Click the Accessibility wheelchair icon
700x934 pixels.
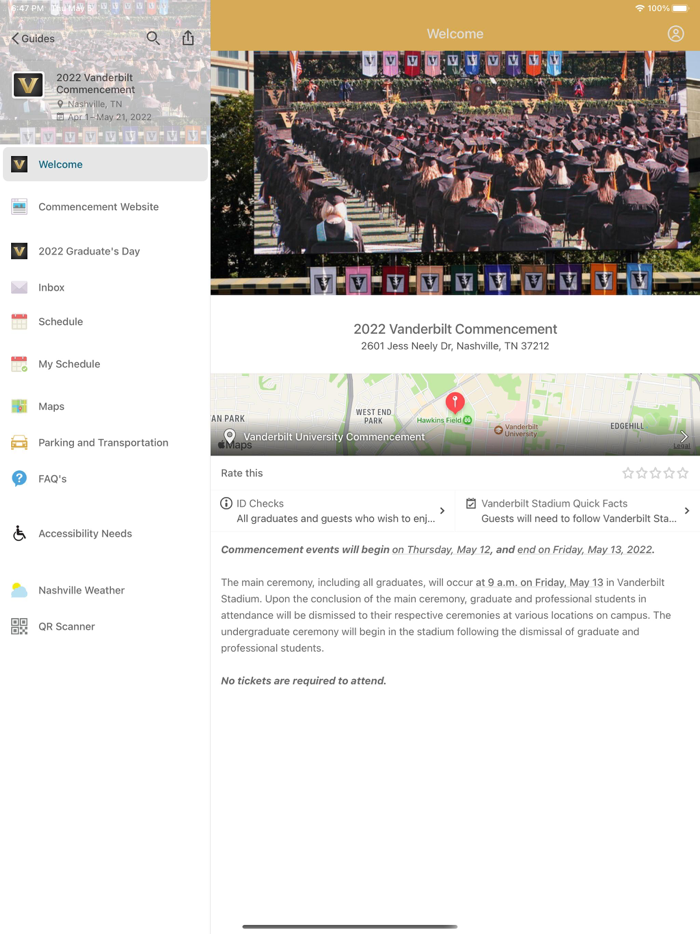pyautogui.click(x=19, y=533)
